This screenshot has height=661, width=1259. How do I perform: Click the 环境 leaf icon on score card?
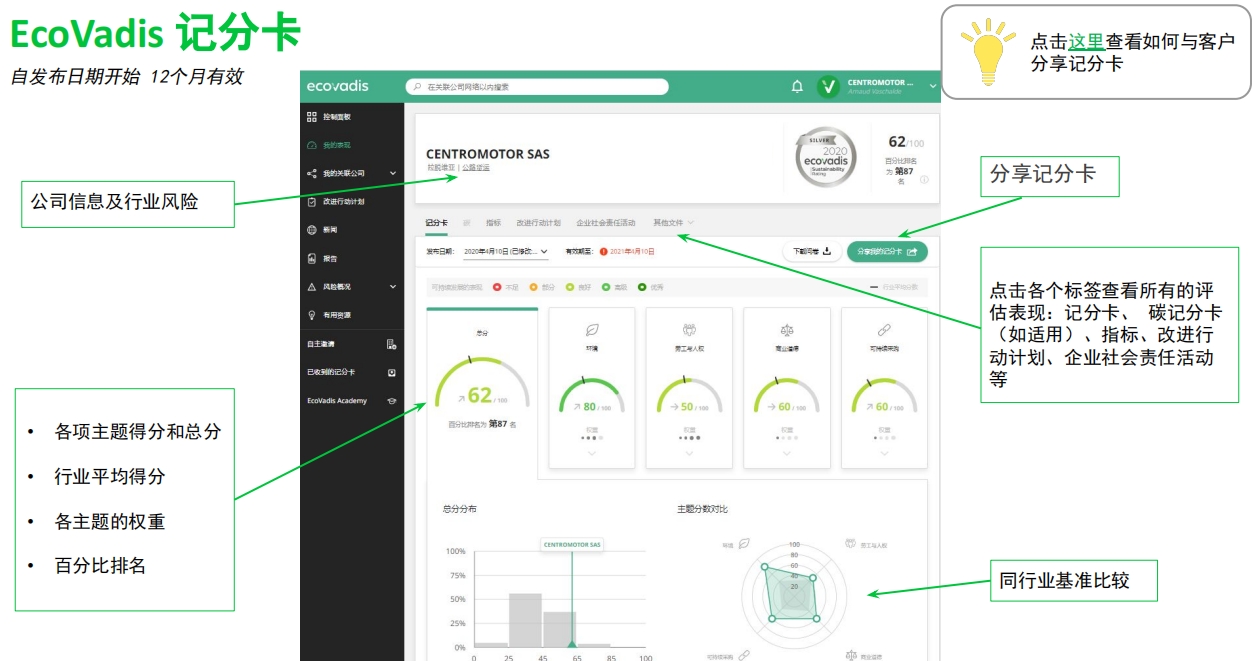click(591, 329)
